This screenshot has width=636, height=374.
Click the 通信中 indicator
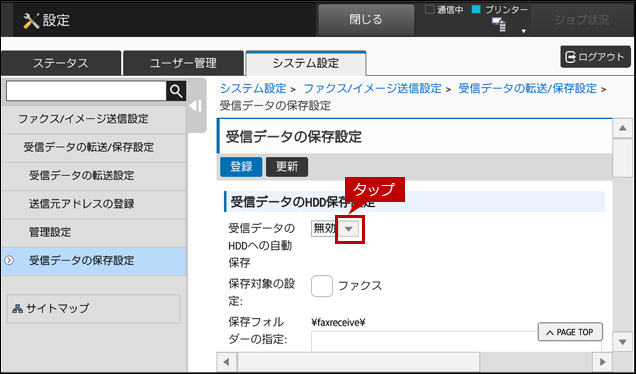coord(444,10)
